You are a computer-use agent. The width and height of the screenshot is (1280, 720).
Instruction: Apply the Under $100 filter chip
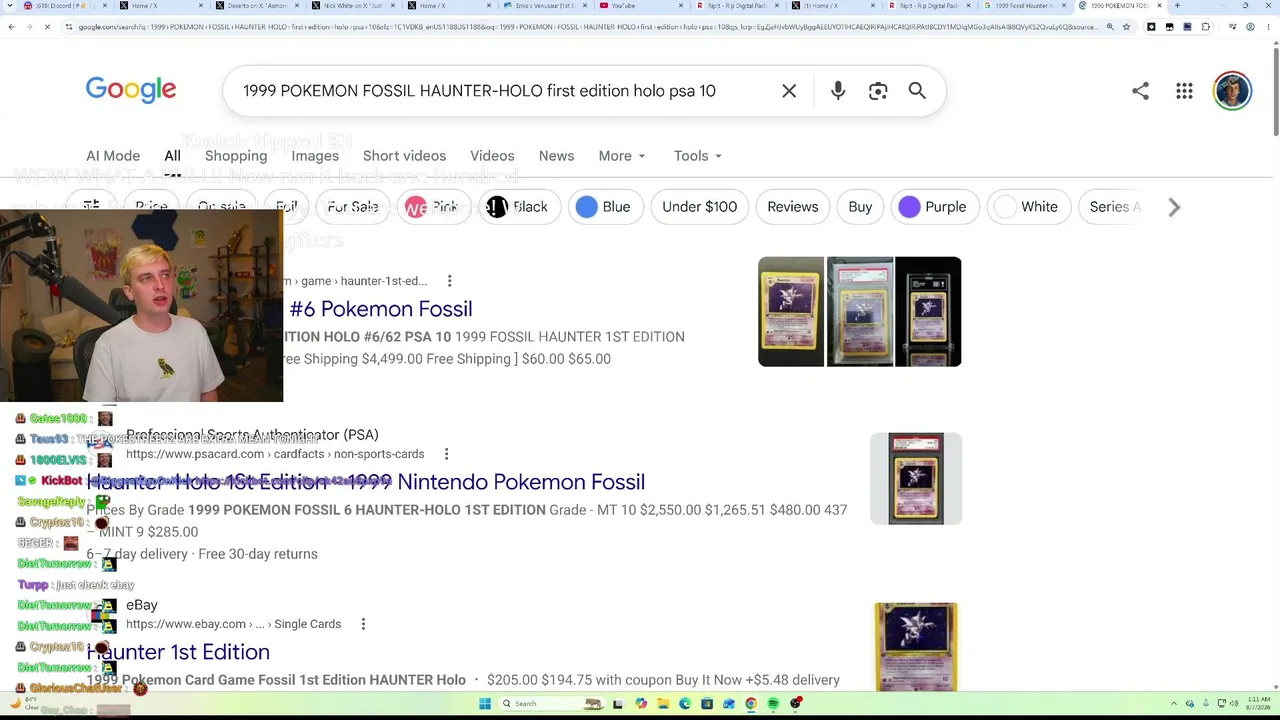click(699, 207)
